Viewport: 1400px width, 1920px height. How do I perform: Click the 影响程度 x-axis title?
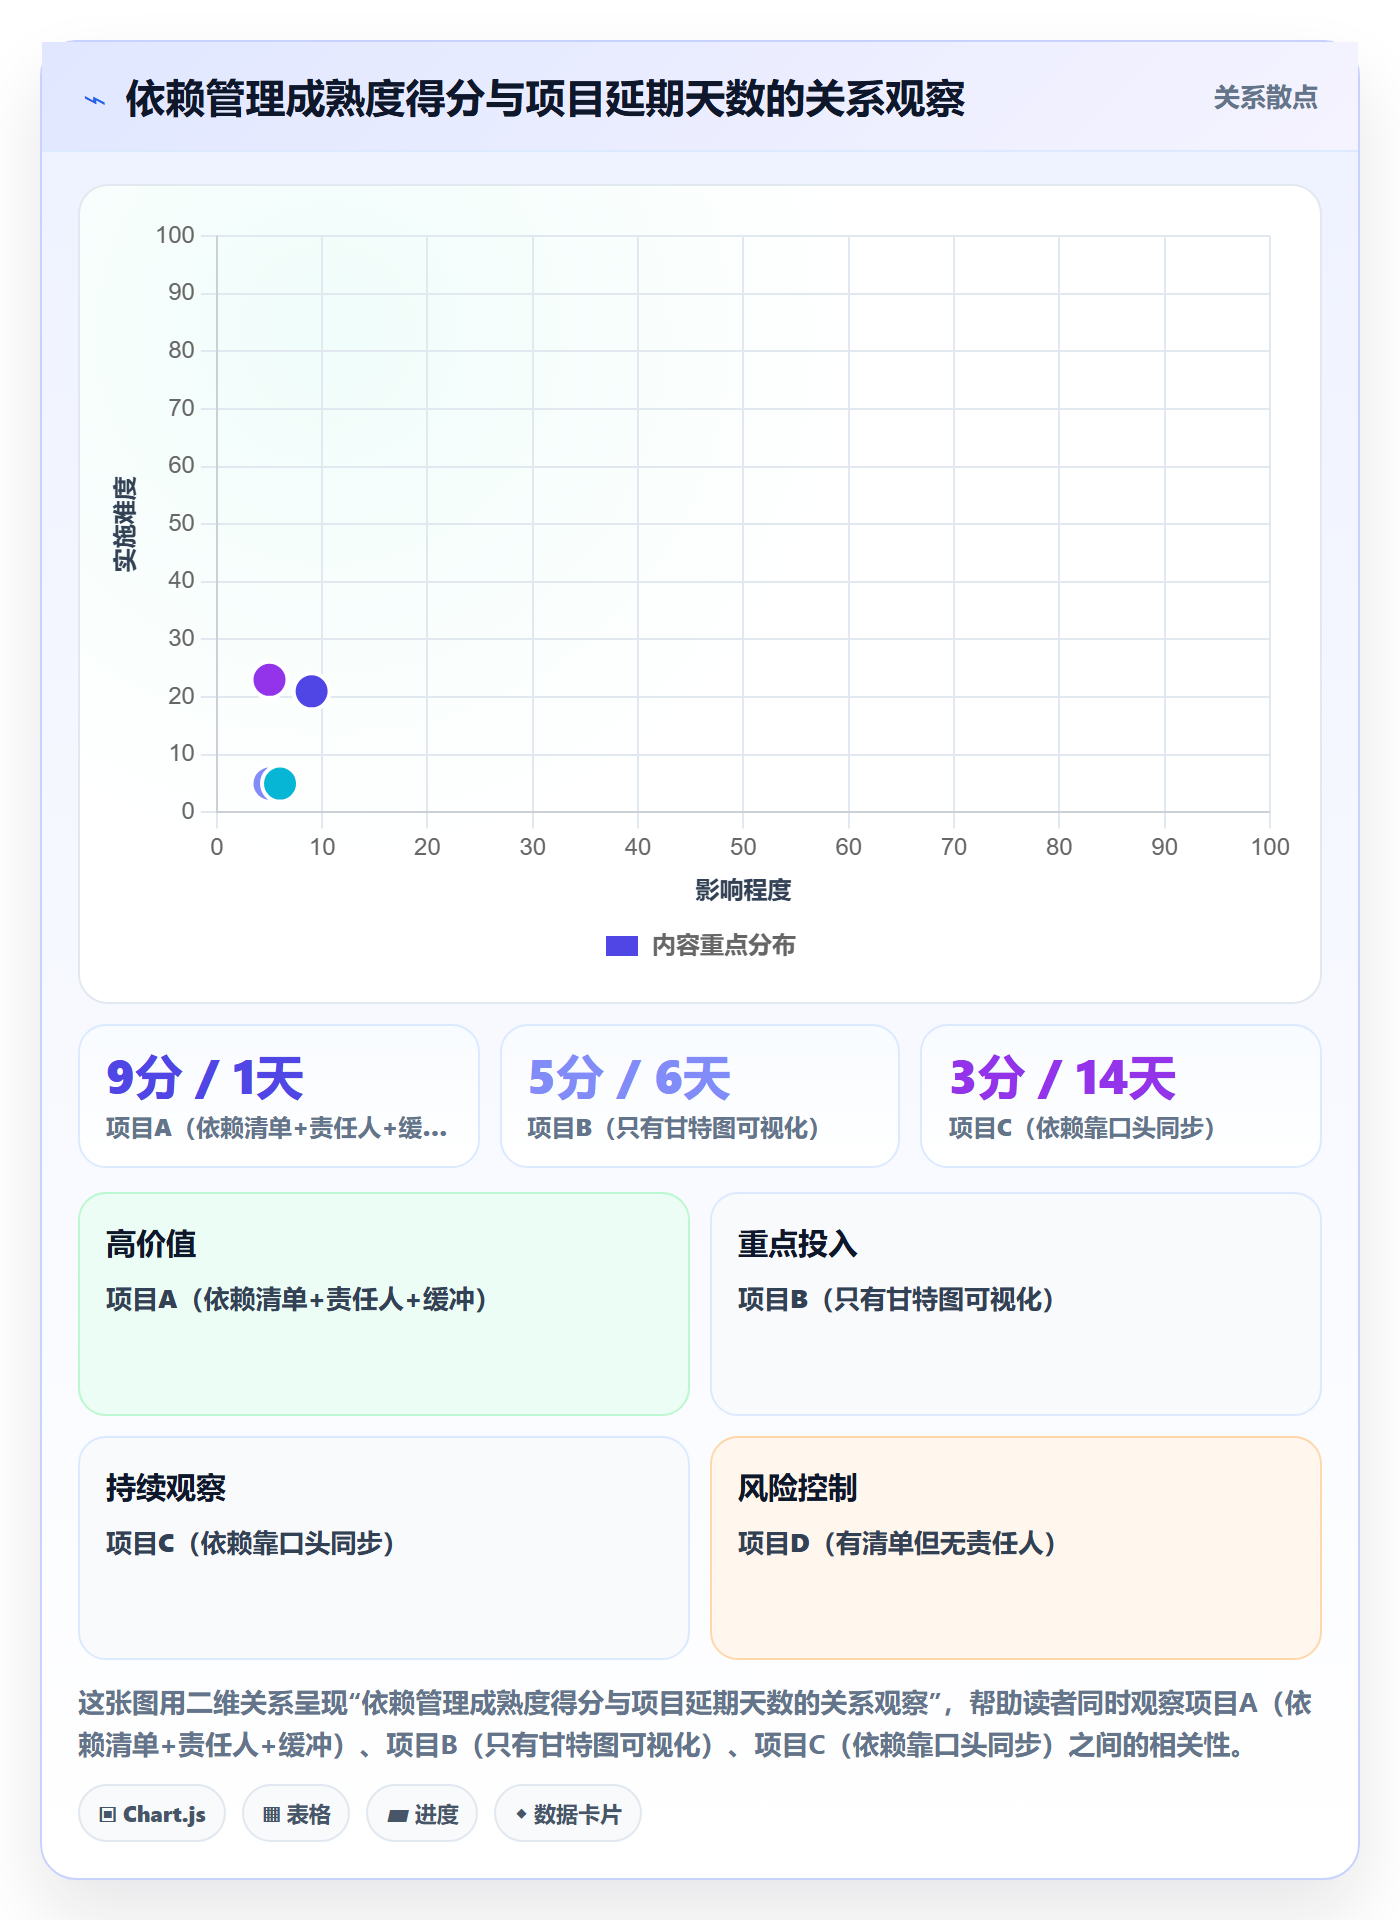pyautogui.click(x=743, y=890)
